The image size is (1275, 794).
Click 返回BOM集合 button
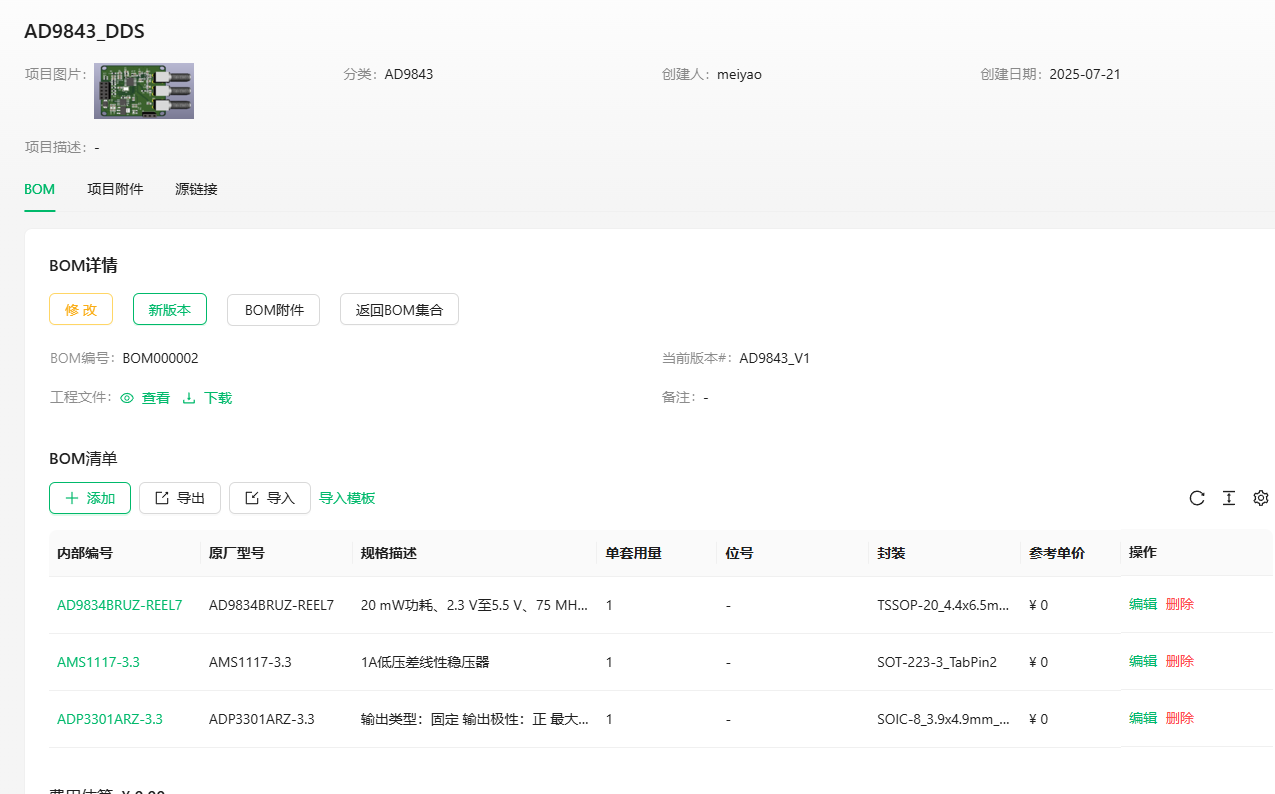(399, 309)
